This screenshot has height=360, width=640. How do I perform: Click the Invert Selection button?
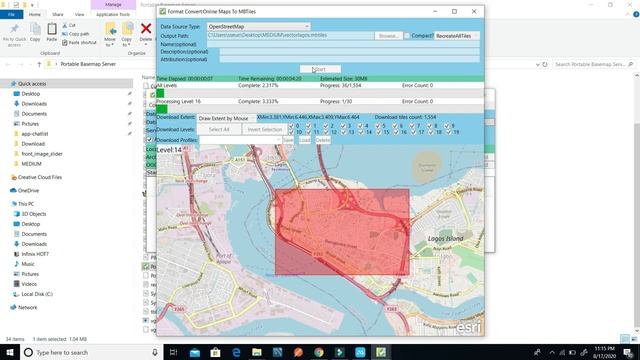pos(265,129)
